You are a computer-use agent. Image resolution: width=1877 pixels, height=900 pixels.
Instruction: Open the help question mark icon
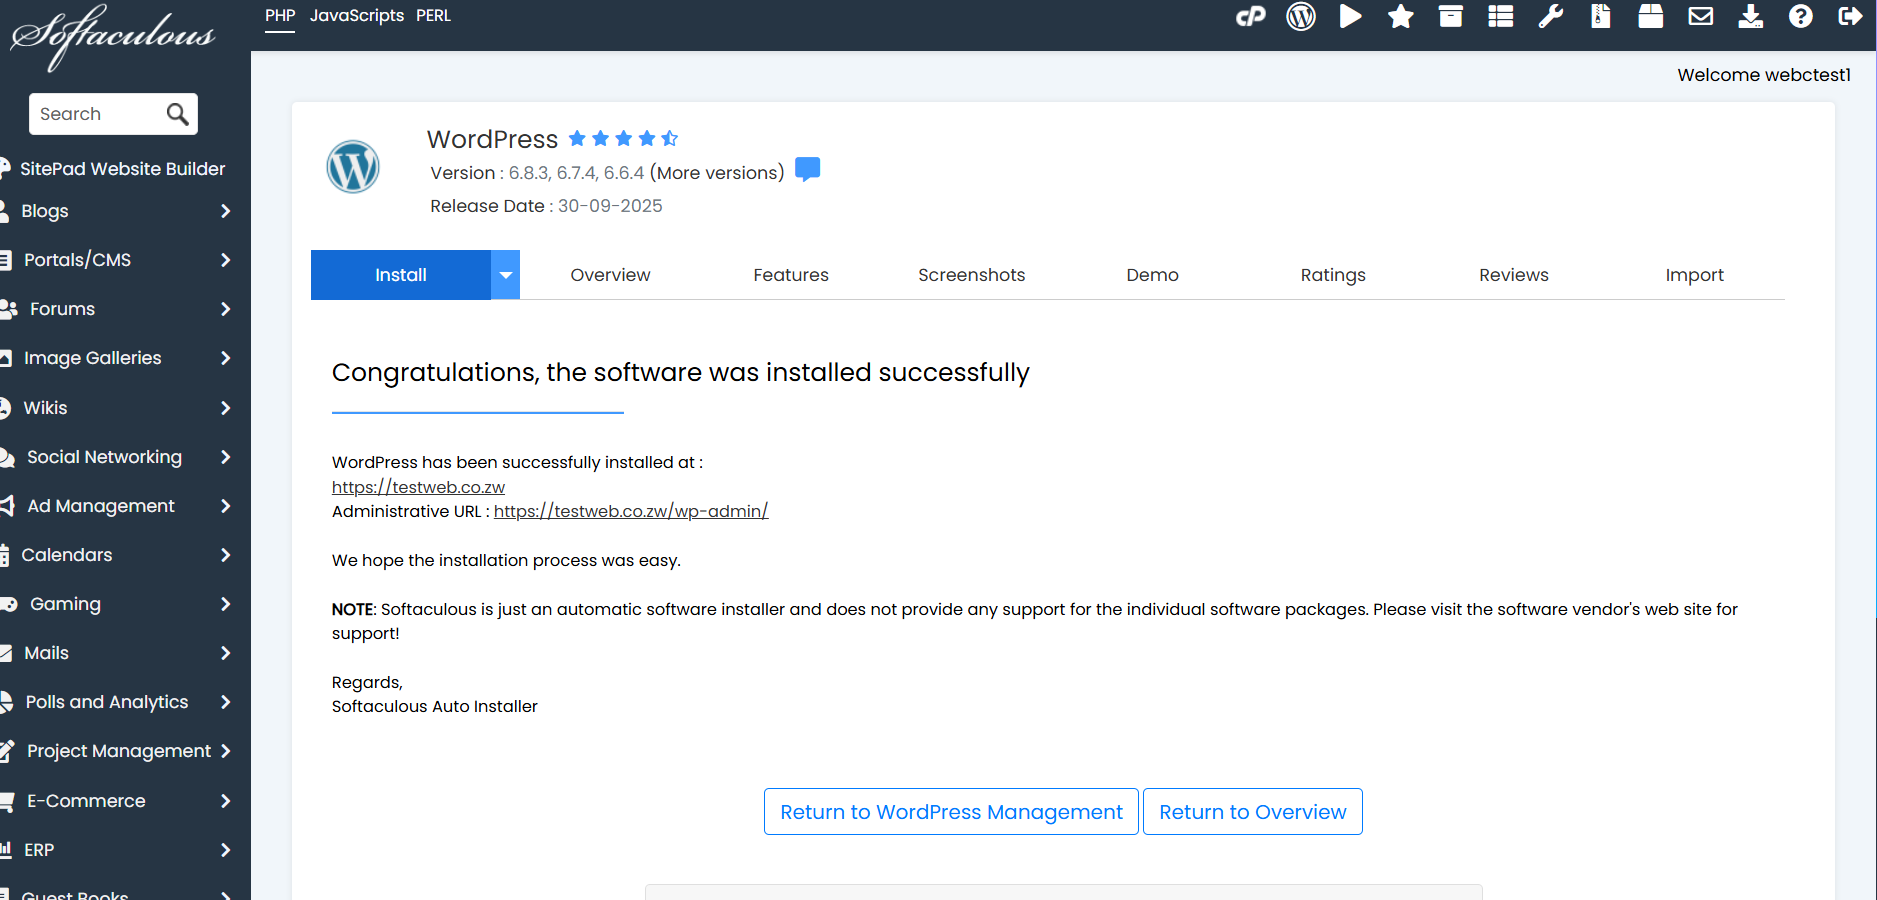point(1801,16)
